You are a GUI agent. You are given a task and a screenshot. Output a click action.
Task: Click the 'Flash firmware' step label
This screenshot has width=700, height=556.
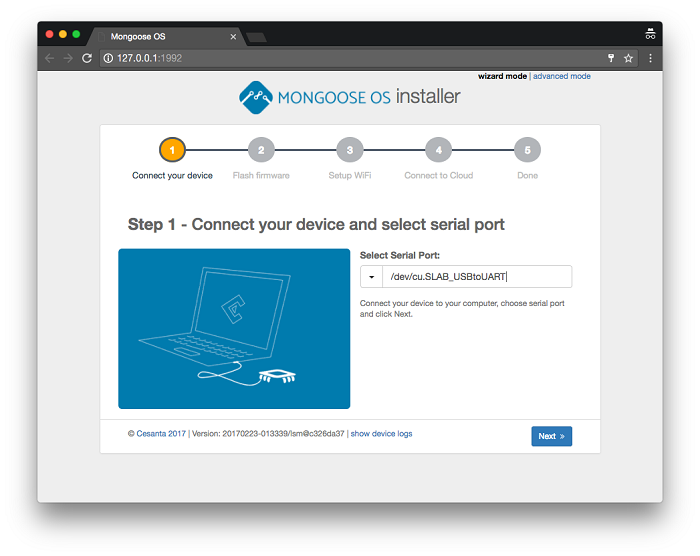(261, 176)
